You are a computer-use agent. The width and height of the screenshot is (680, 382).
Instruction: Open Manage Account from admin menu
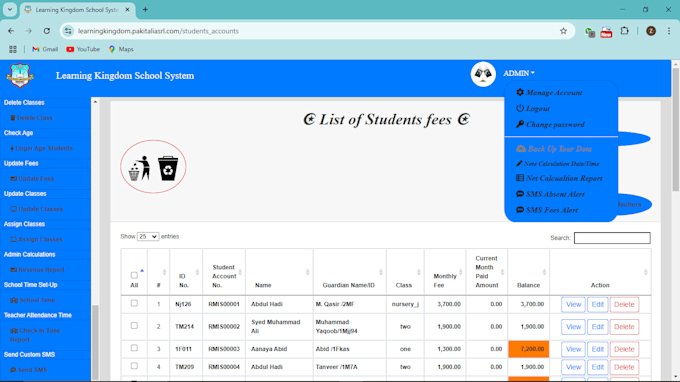click(x=554, y=93)
